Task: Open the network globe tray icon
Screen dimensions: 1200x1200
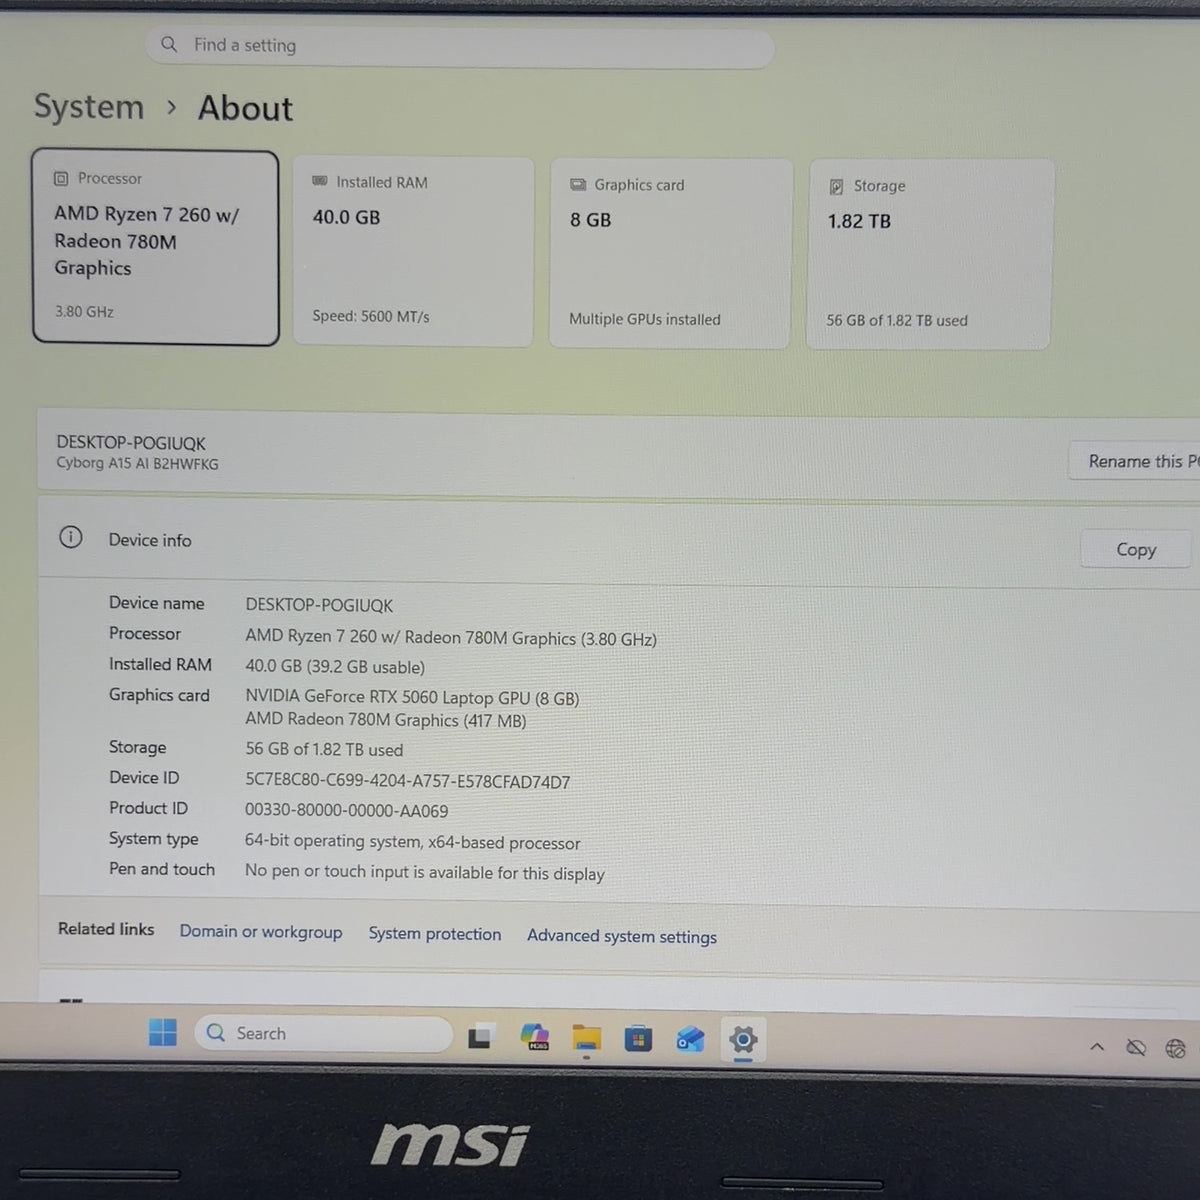Action: click(1176, 1049)
